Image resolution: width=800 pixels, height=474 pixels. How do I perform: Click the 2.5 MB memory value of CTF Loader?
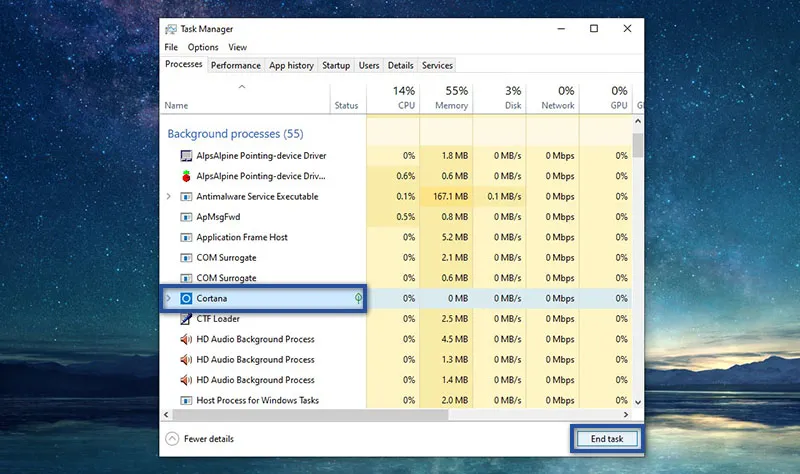[x=455, y=319]
